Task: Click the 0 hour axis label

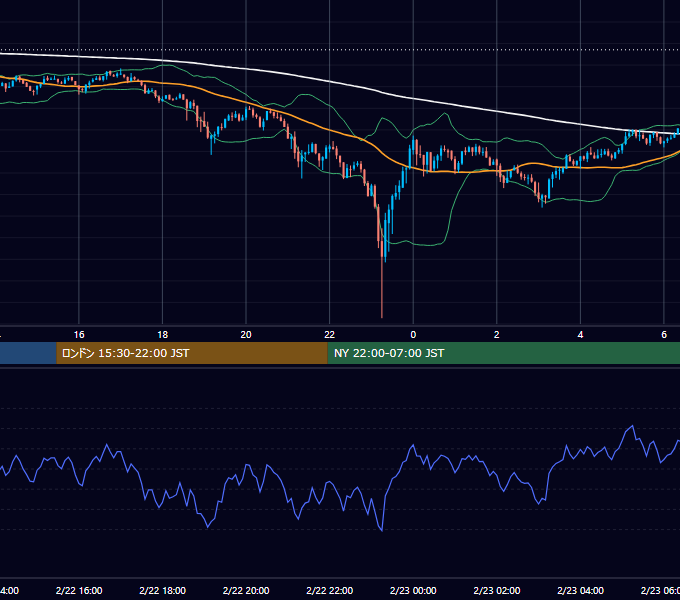Action: pos(413,335)
